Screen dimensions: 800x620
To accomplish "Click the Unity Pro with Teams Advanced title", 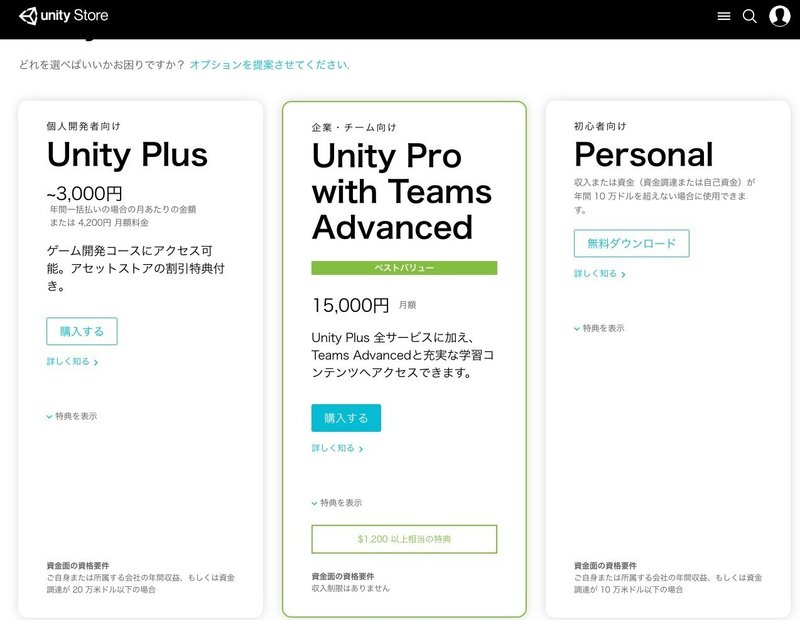I will [x=402, y=191].
